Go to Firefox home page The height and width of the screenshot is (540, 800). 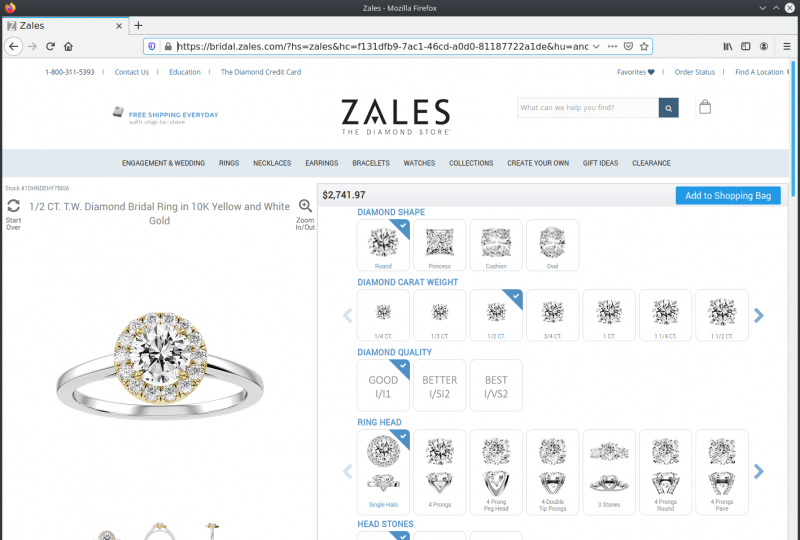pyautogui.click(x=68, y=46)
